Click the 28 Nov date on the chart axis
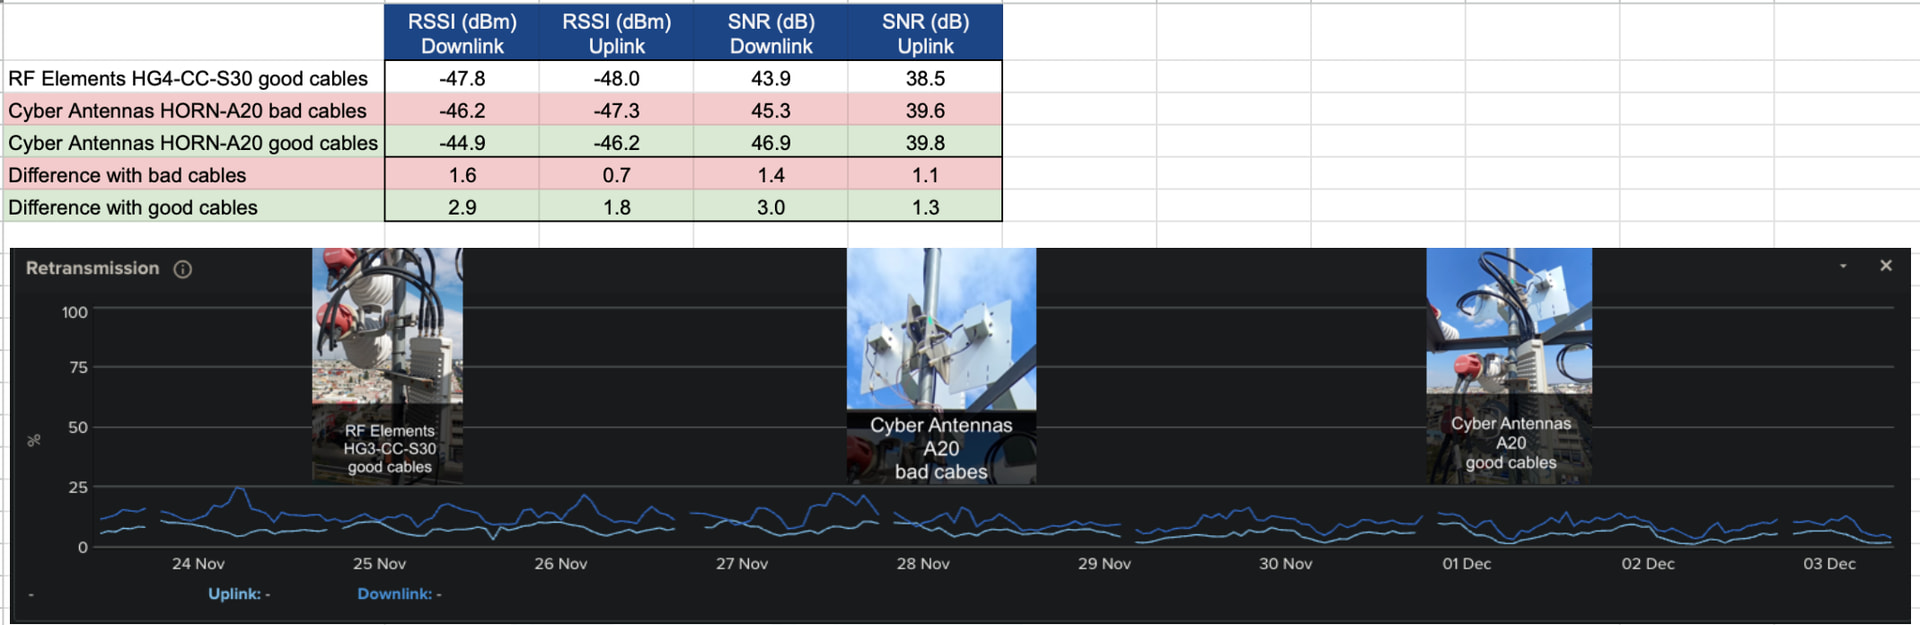Screen dimensions: 1920x625 pos(923,564)
